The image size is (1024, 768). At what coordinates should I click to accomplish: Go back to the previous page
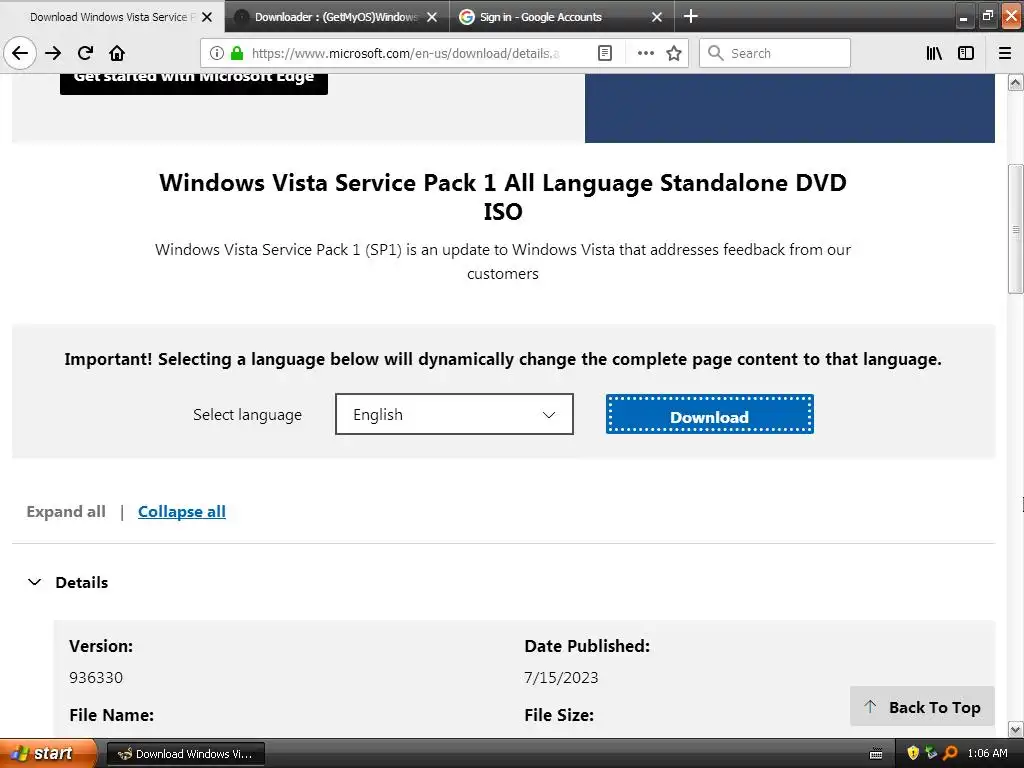point(20,53)
